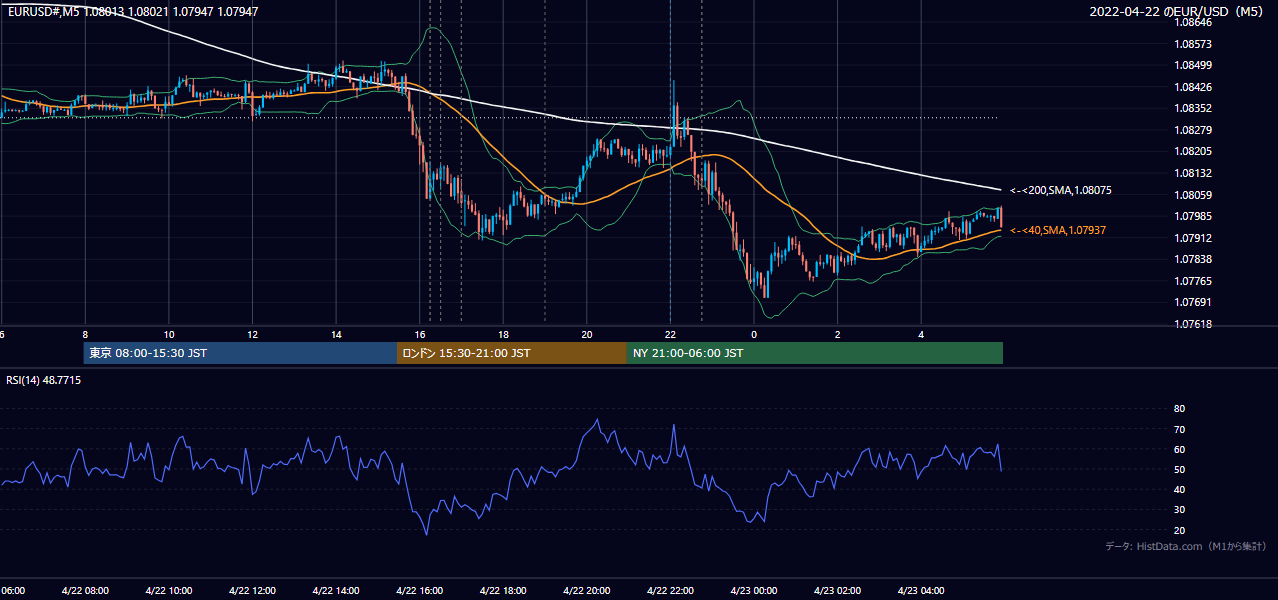
Task: Click the 4/23 04:00 bottom axis label
Action: [921, 590]
